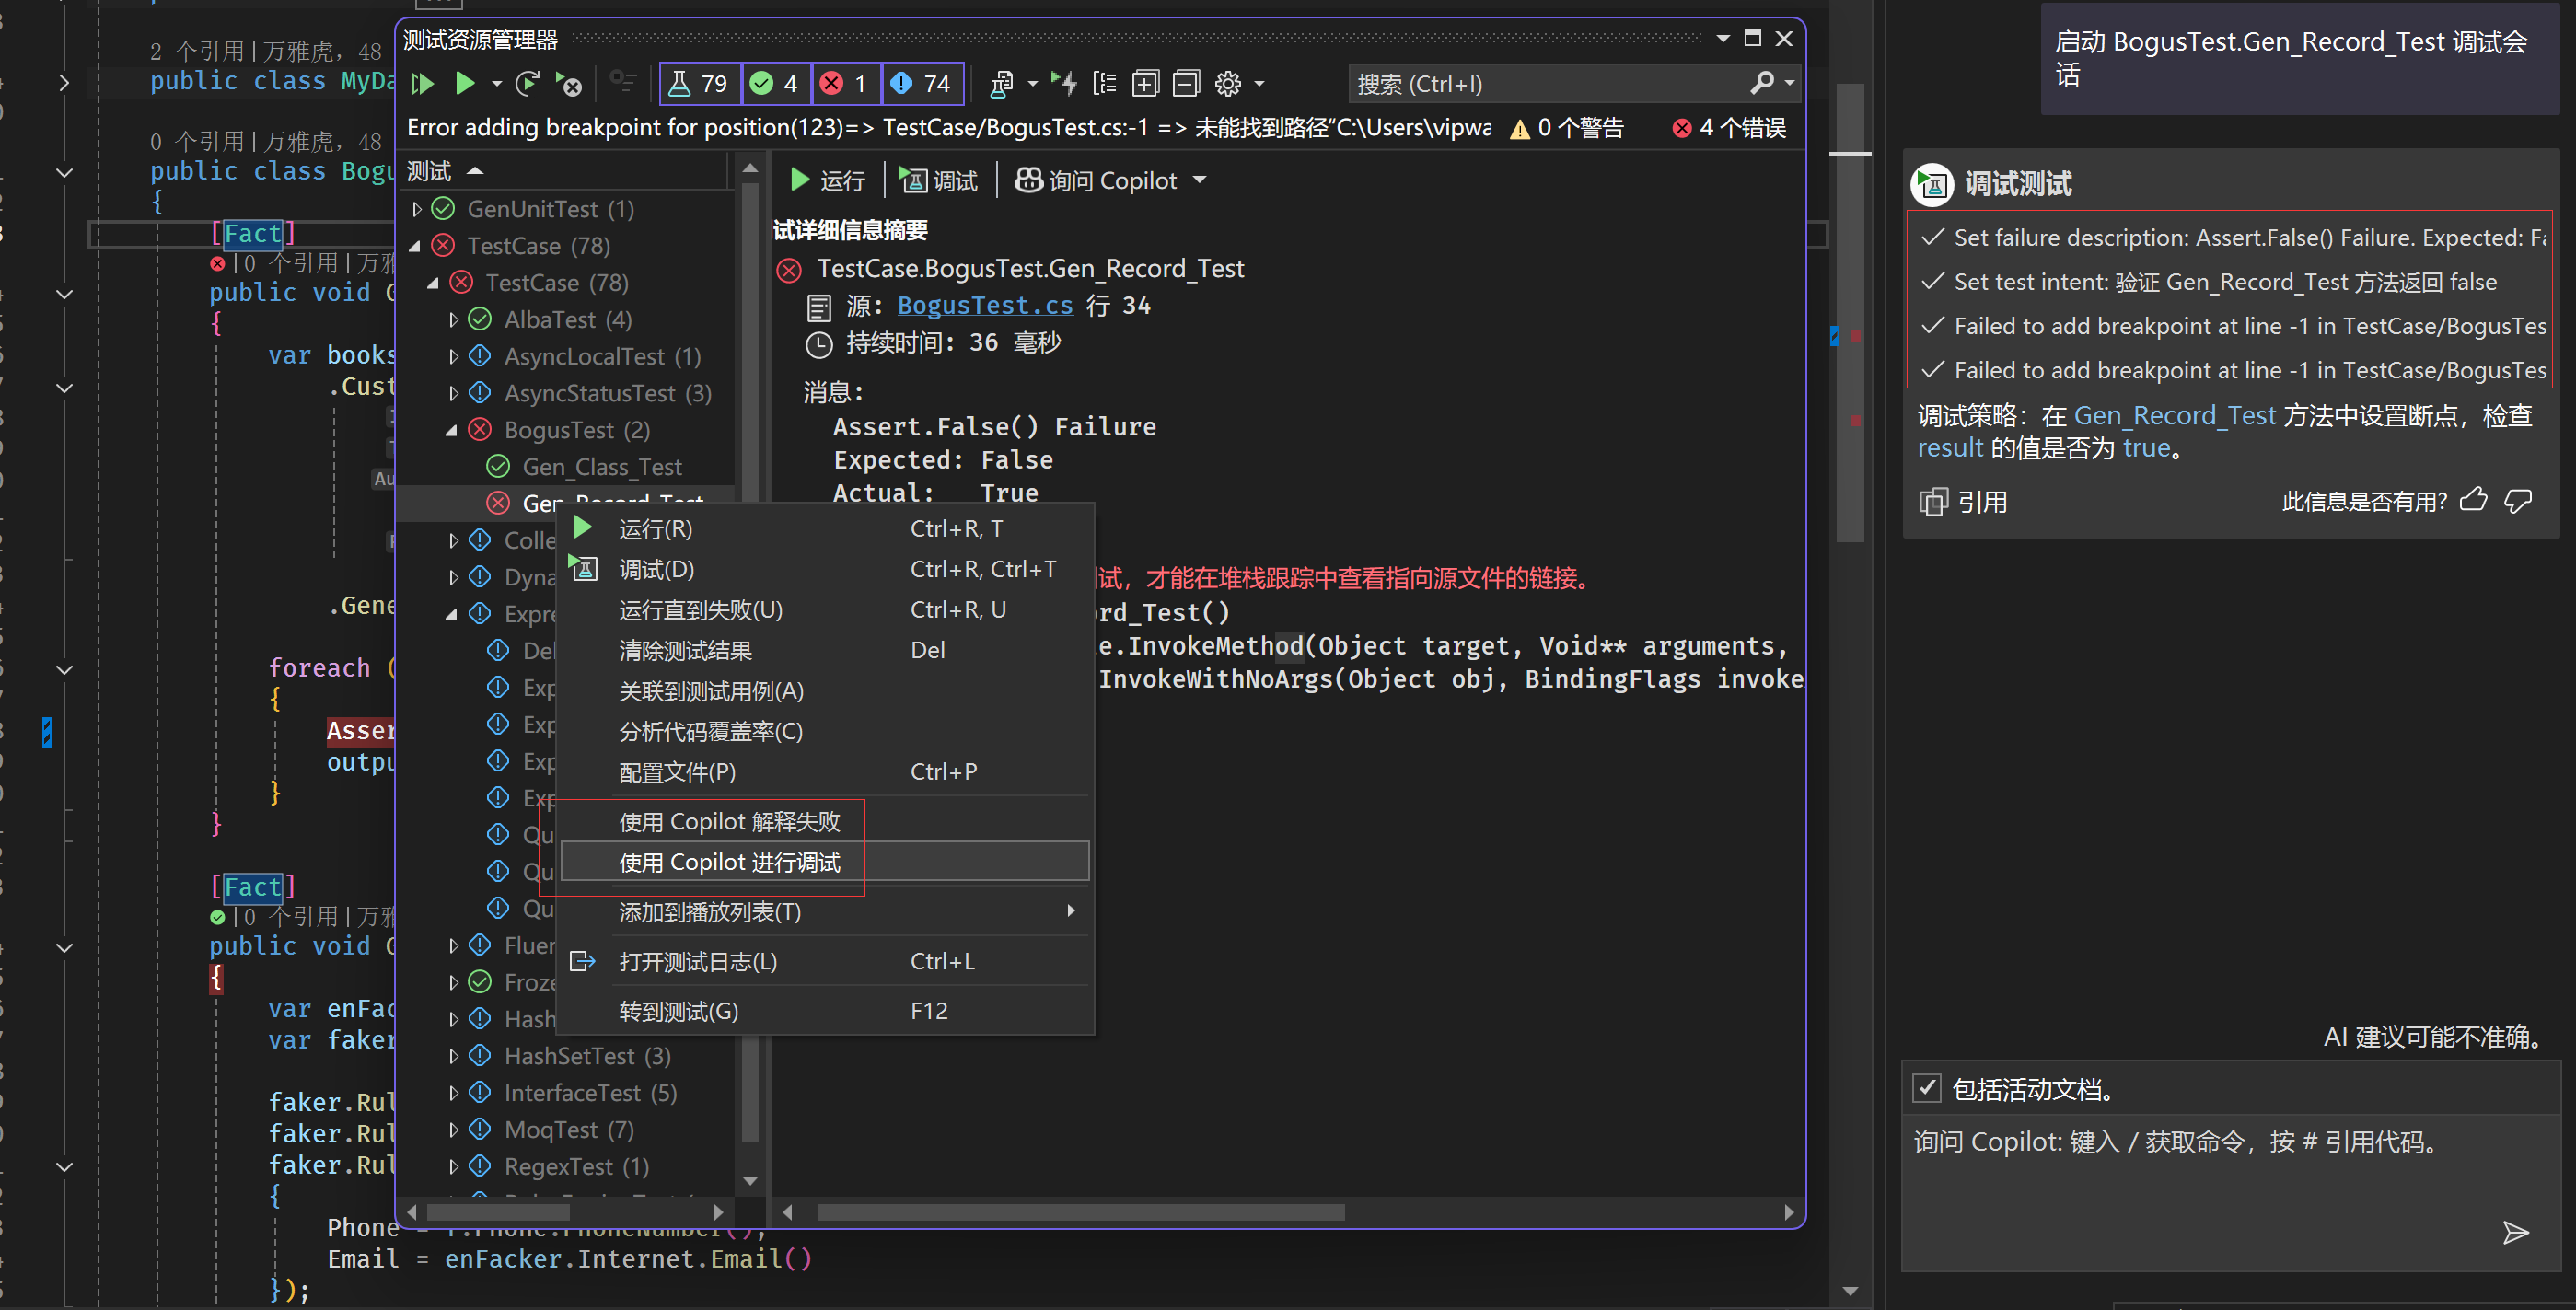Select InterfaceTest (5) in the tree
The width and height of the screenshot is (2576, 1310).
click(590, 1093)
